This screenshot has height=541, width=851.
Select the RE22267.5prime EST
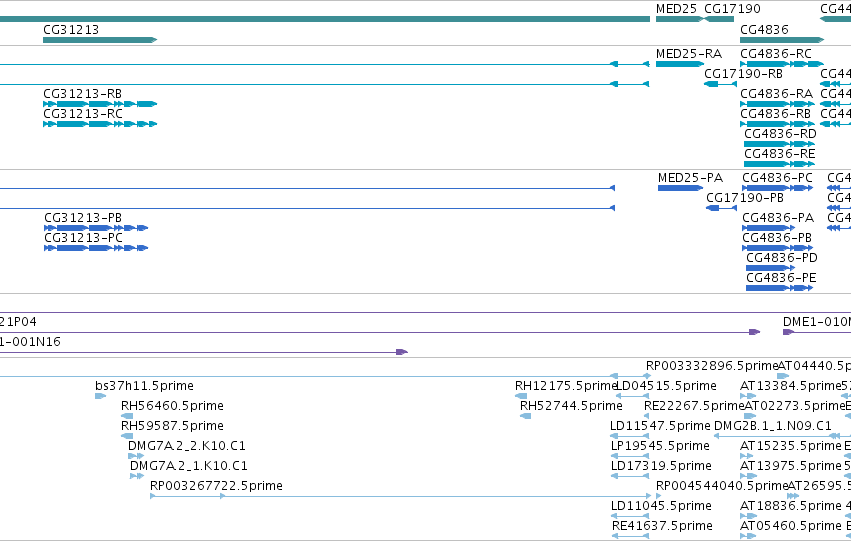pos(646,416)
